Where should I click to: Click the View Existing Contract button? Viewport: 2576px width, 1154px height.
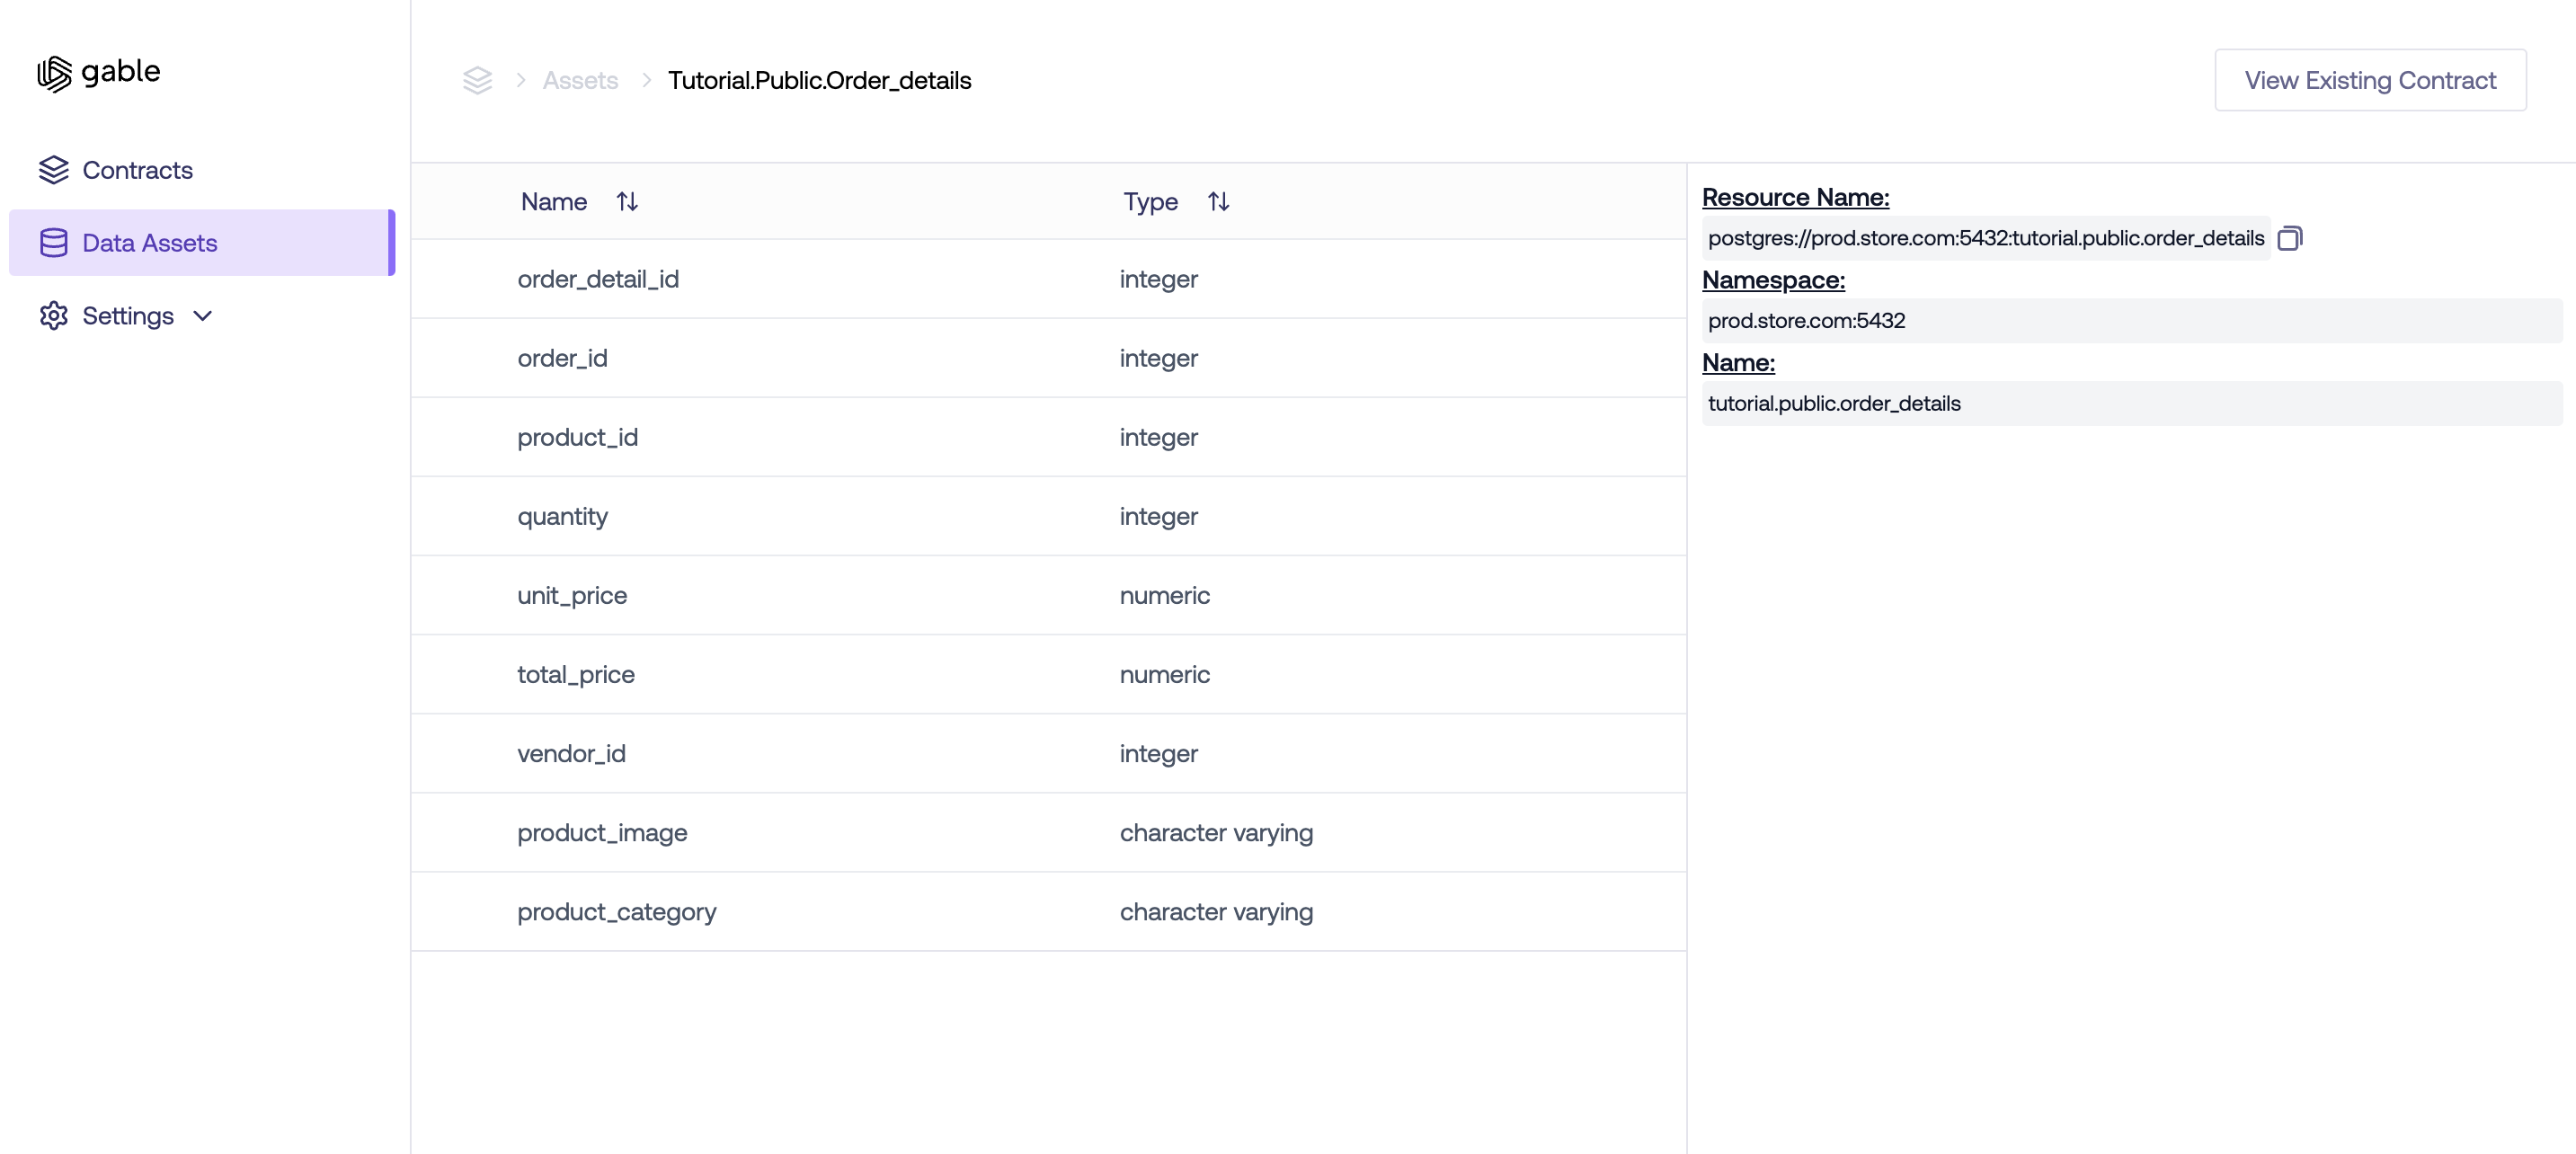pyautogui.click(x=2369, y=80)
